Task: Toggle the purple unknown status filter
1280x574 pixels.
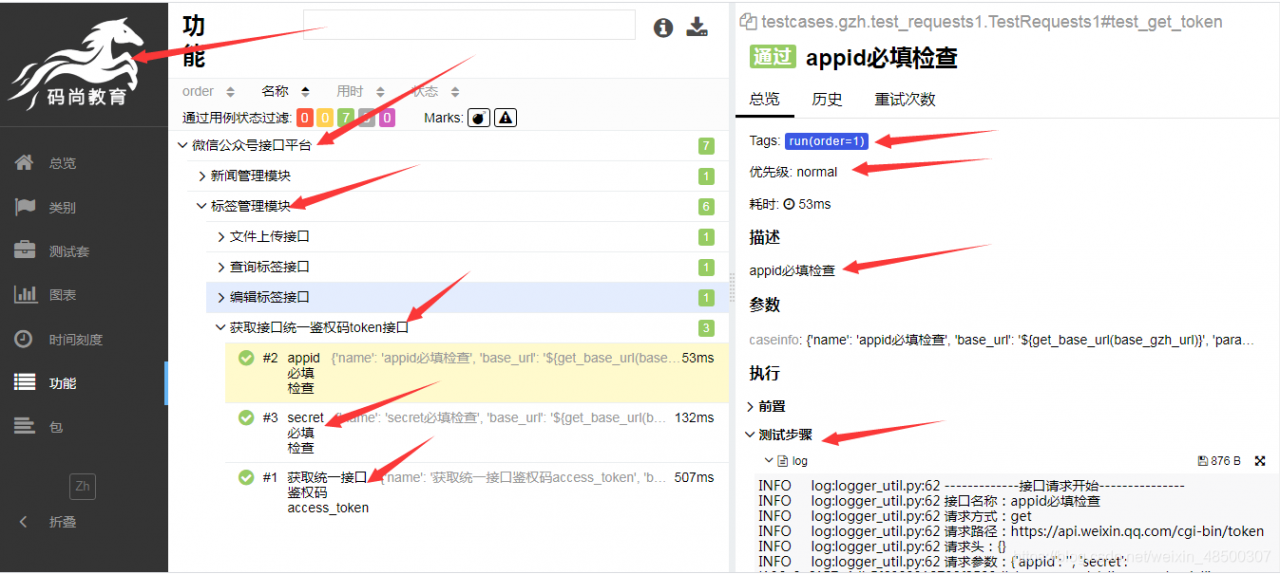Action: [386, 118]
